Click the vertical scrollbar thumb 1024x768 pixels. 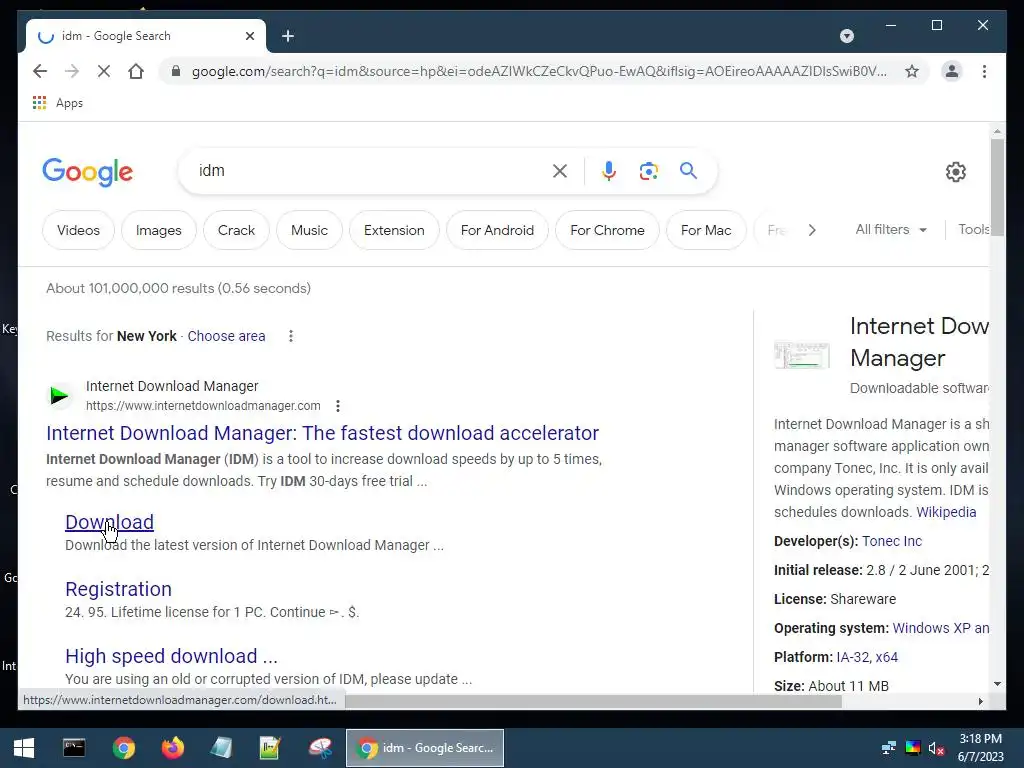[x=997, y=187]
